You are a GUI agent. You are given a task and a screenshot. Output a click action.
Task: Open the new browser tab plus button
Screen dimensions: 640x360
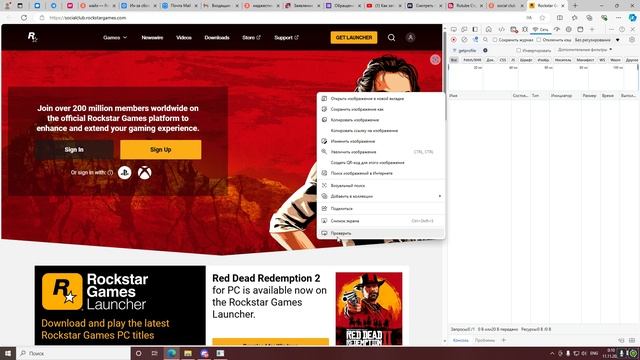[x=575, y=6]
